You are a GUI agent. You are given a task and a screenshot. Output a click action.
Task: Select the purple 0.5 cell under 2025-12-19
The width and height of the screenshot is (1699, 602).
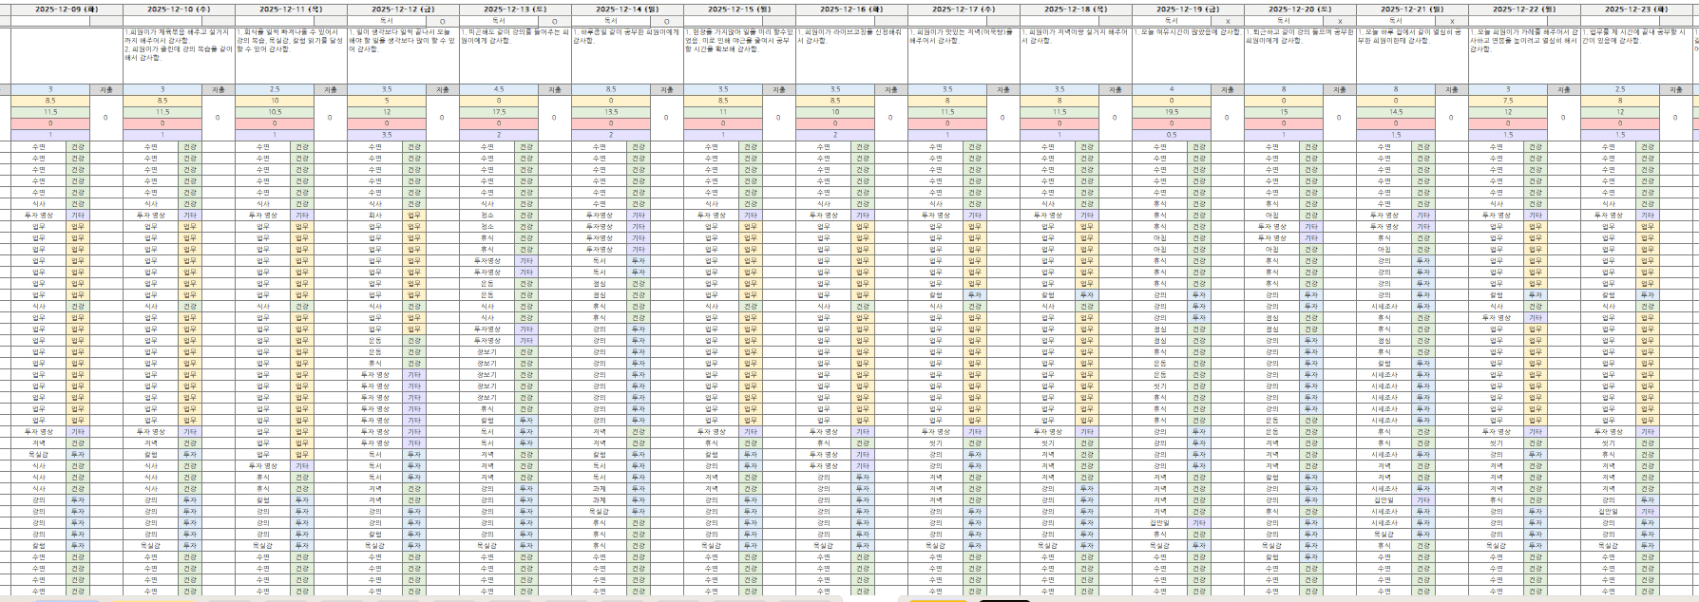tap(1172, 135)
